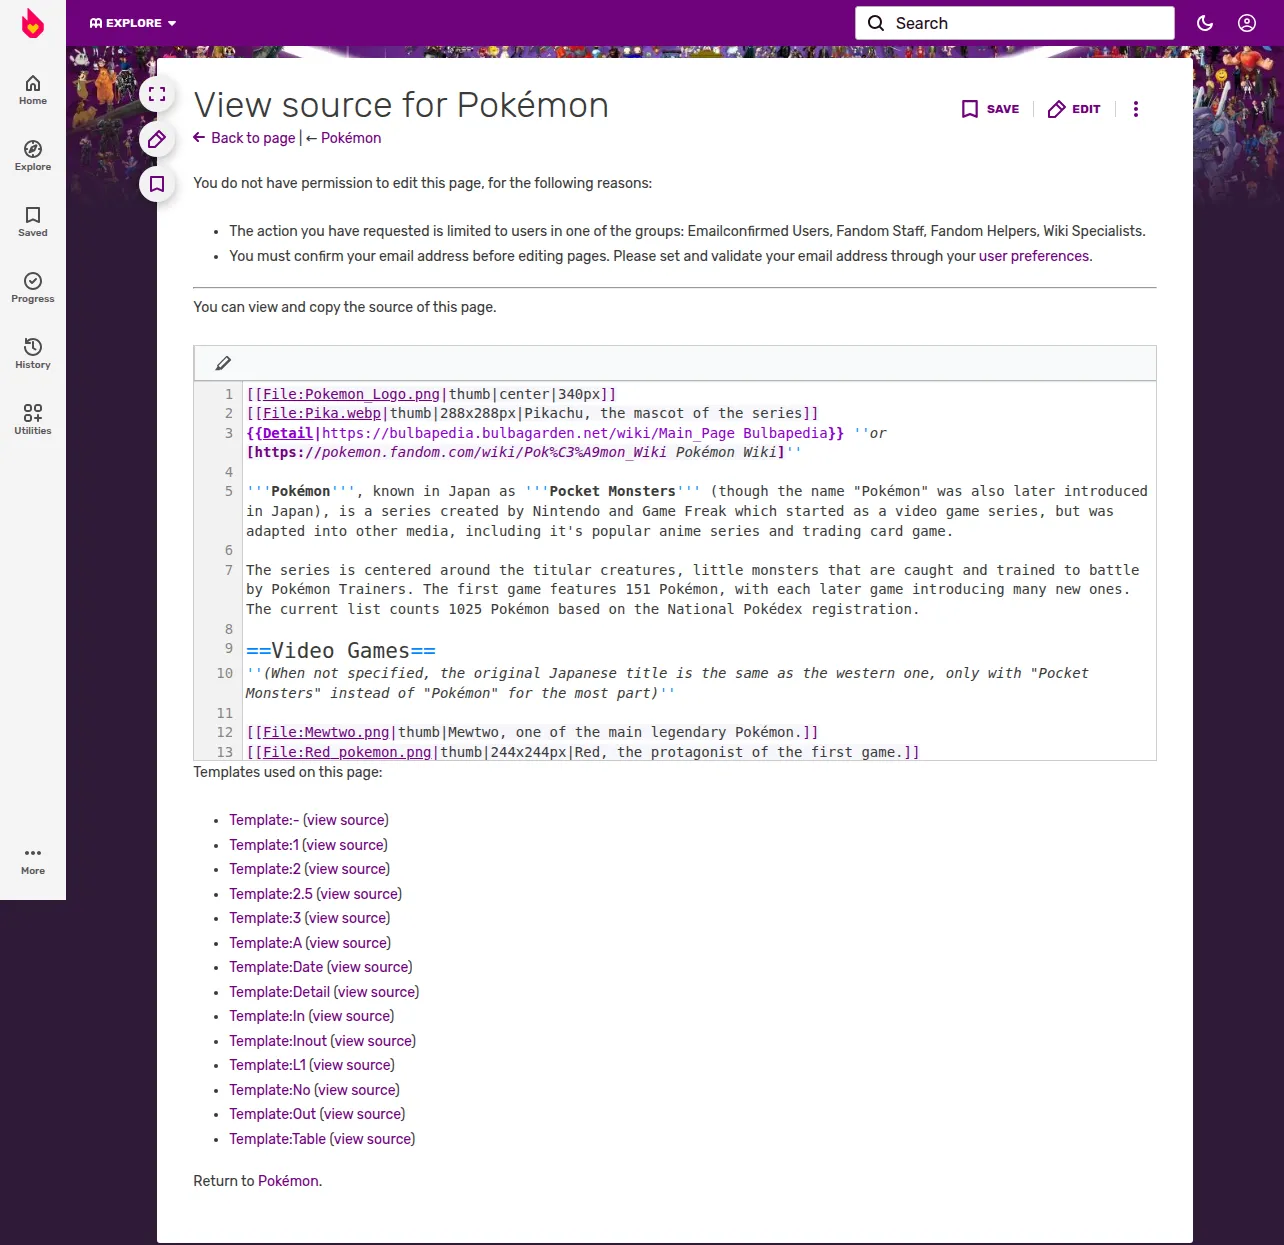The width and height of the screenshot is (1284, 1245).
Task: Open the Template:L1 link
Action: (x=267, y=1065)
